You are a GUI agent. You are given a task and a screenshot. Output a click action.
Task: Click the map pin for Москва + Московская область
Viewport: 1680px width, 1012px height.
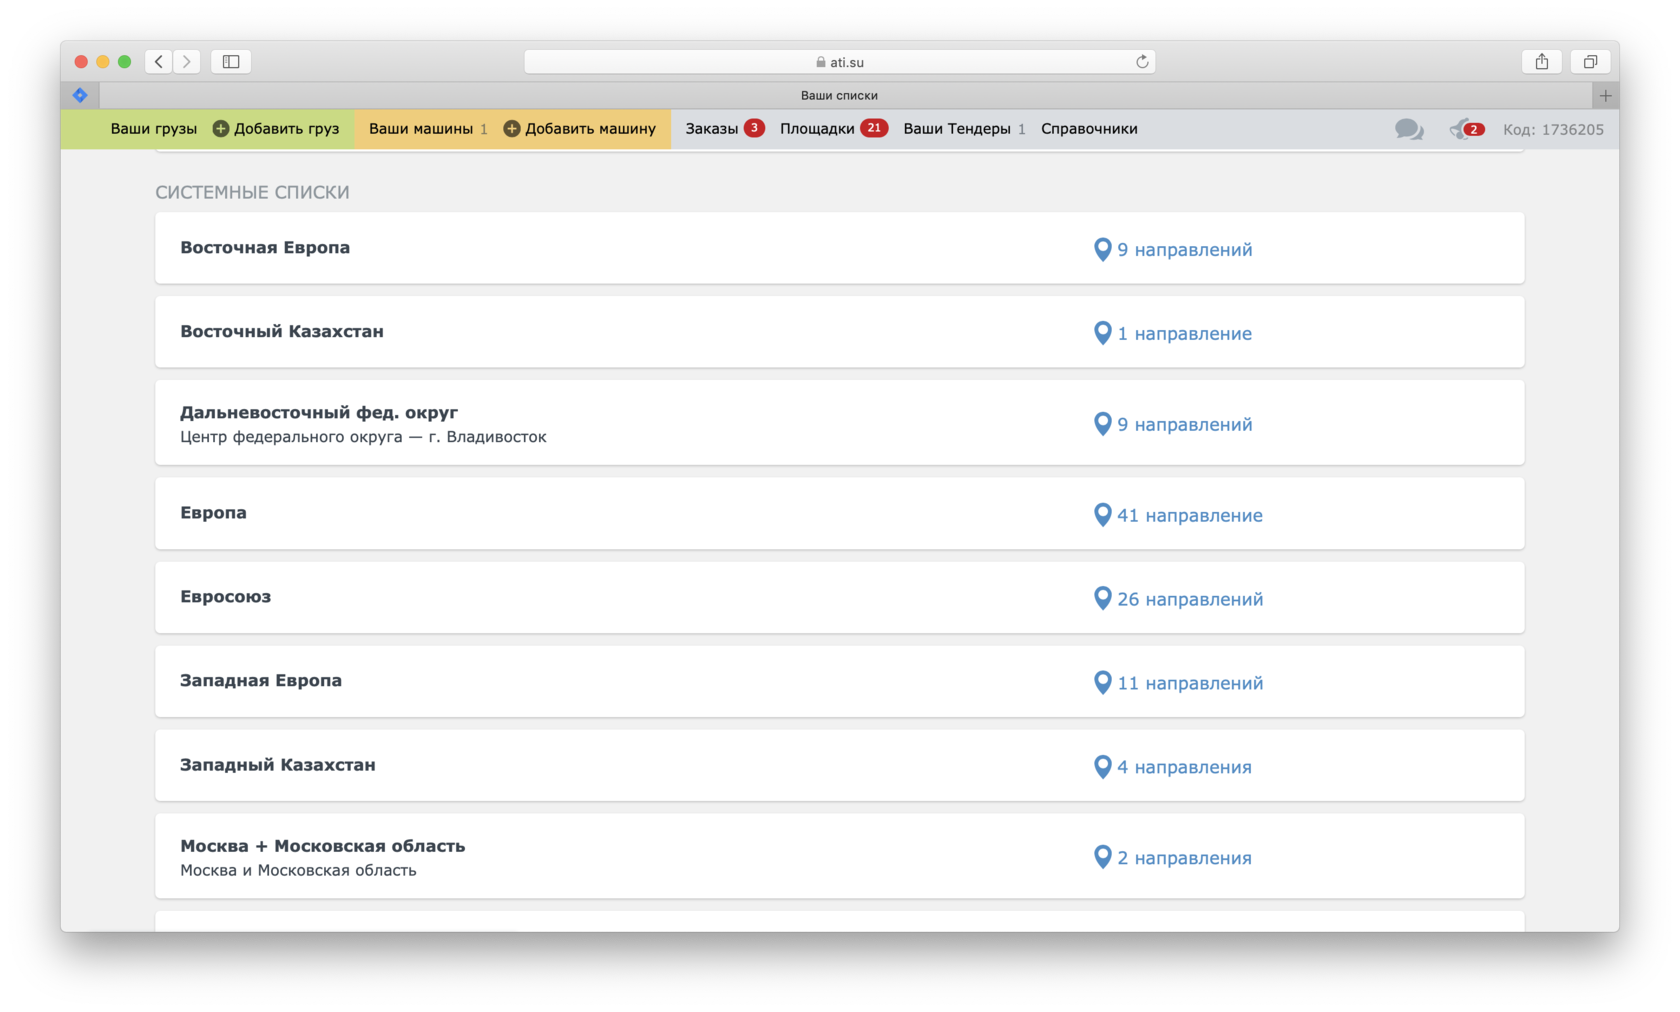pos(1102,858)
